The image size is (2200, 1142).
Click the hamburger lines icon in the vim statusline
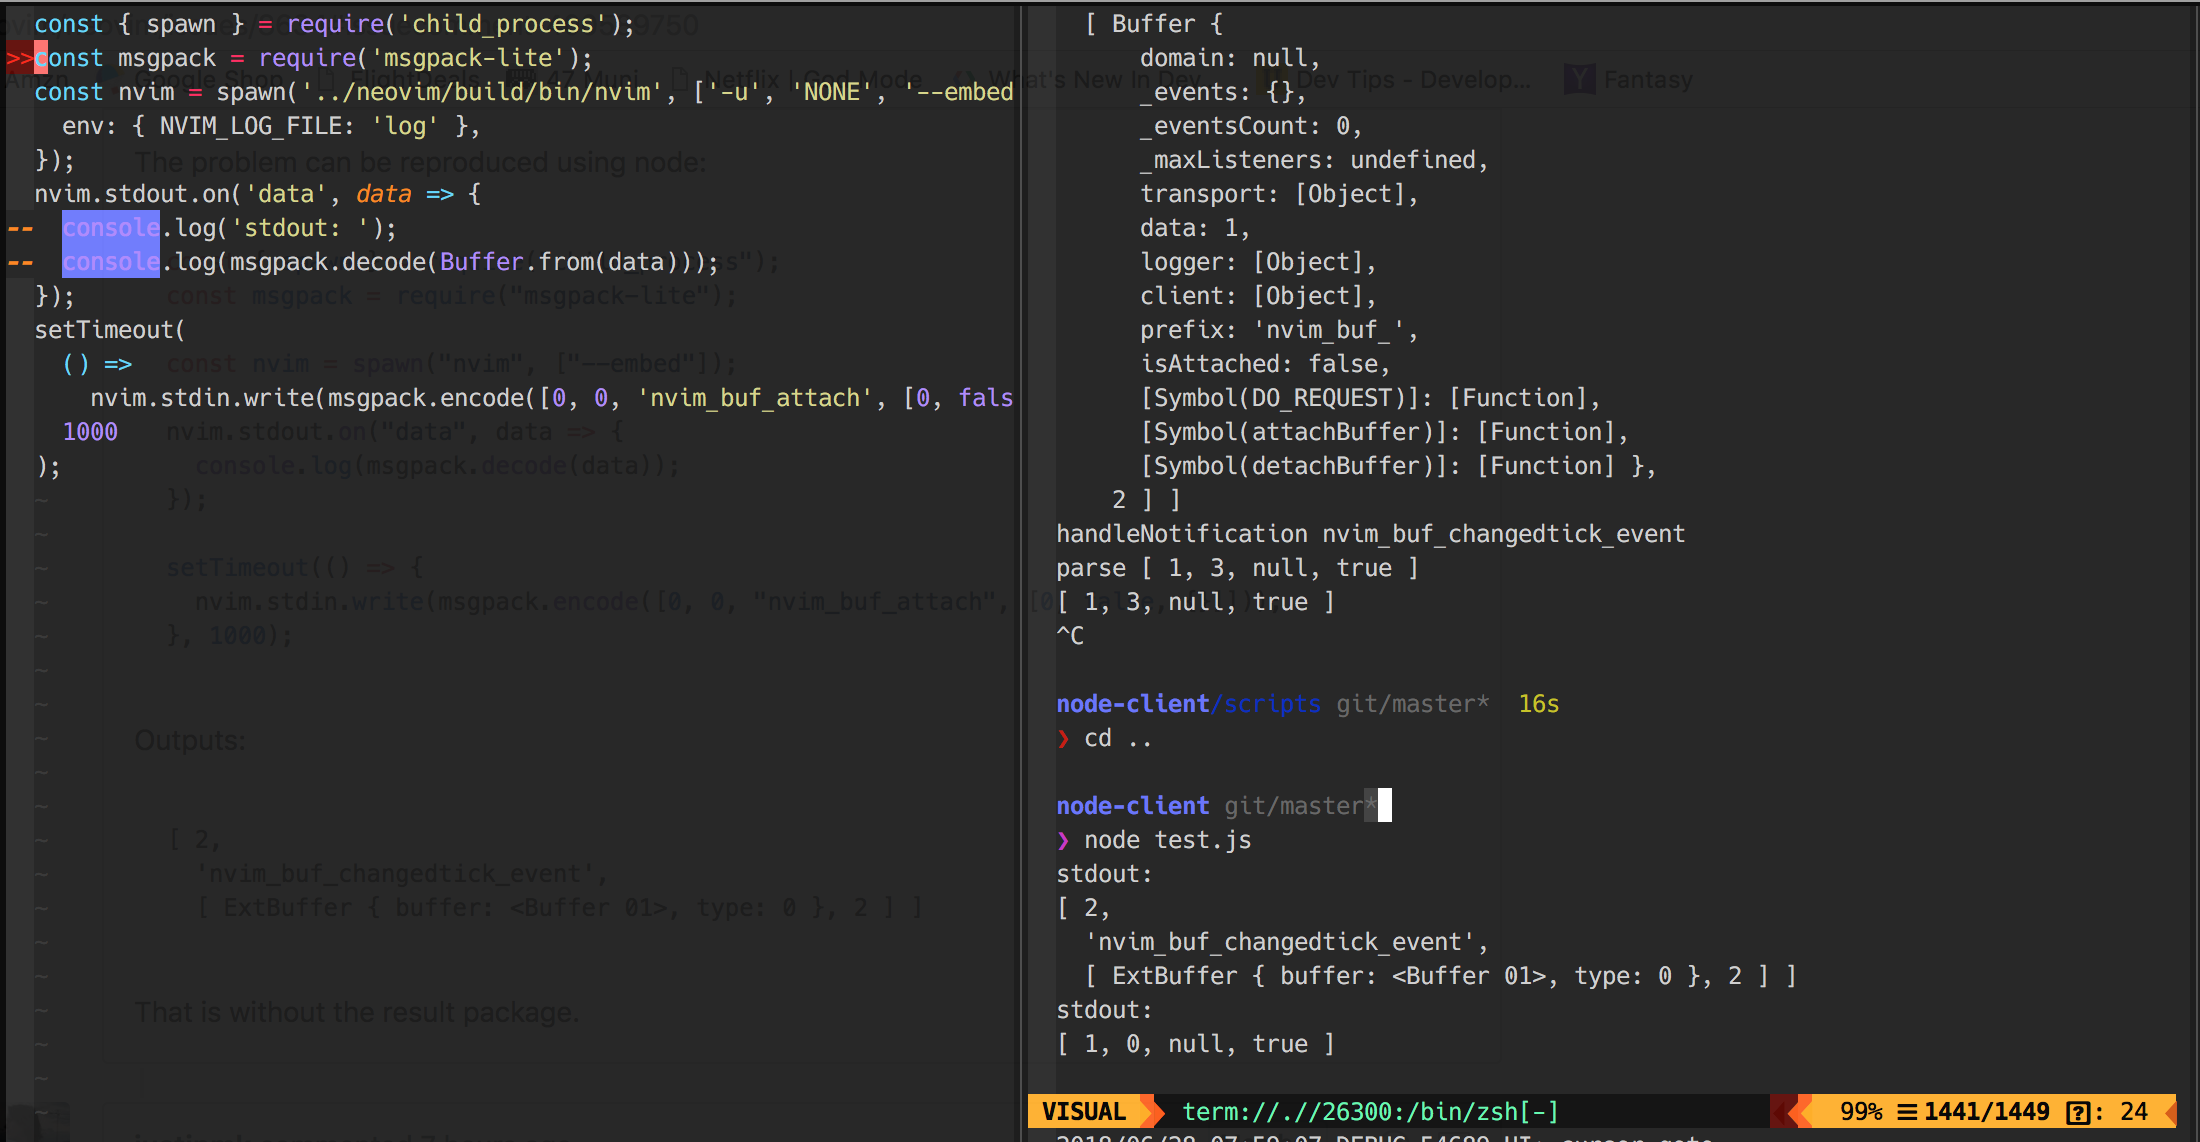[x=1908, y=1112]
